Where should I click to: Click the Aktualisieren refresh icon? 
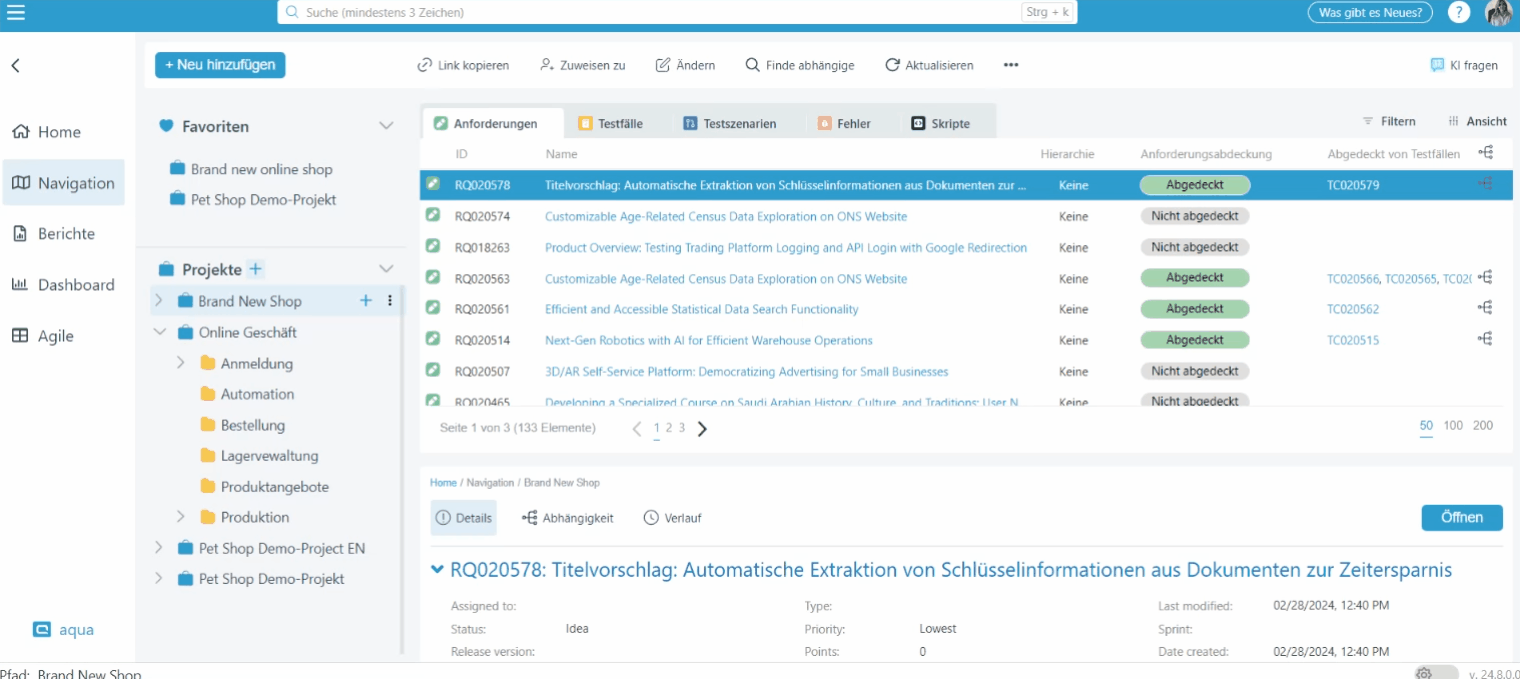[x=892, y=65]
